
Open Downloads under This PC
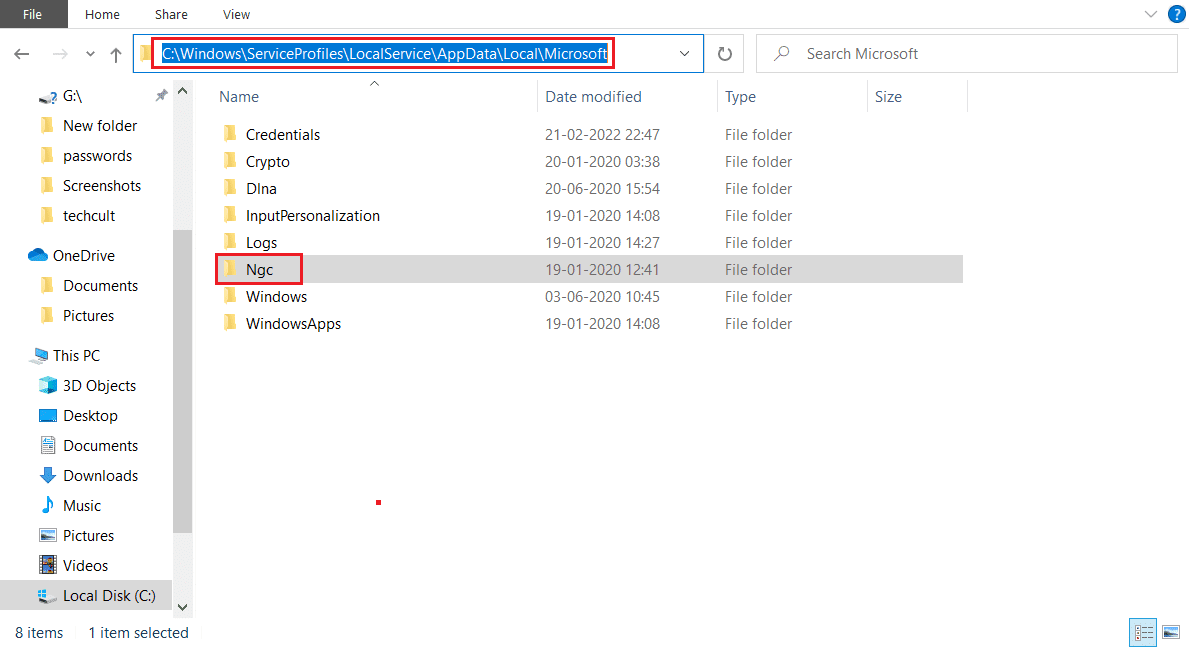(100, 476)
